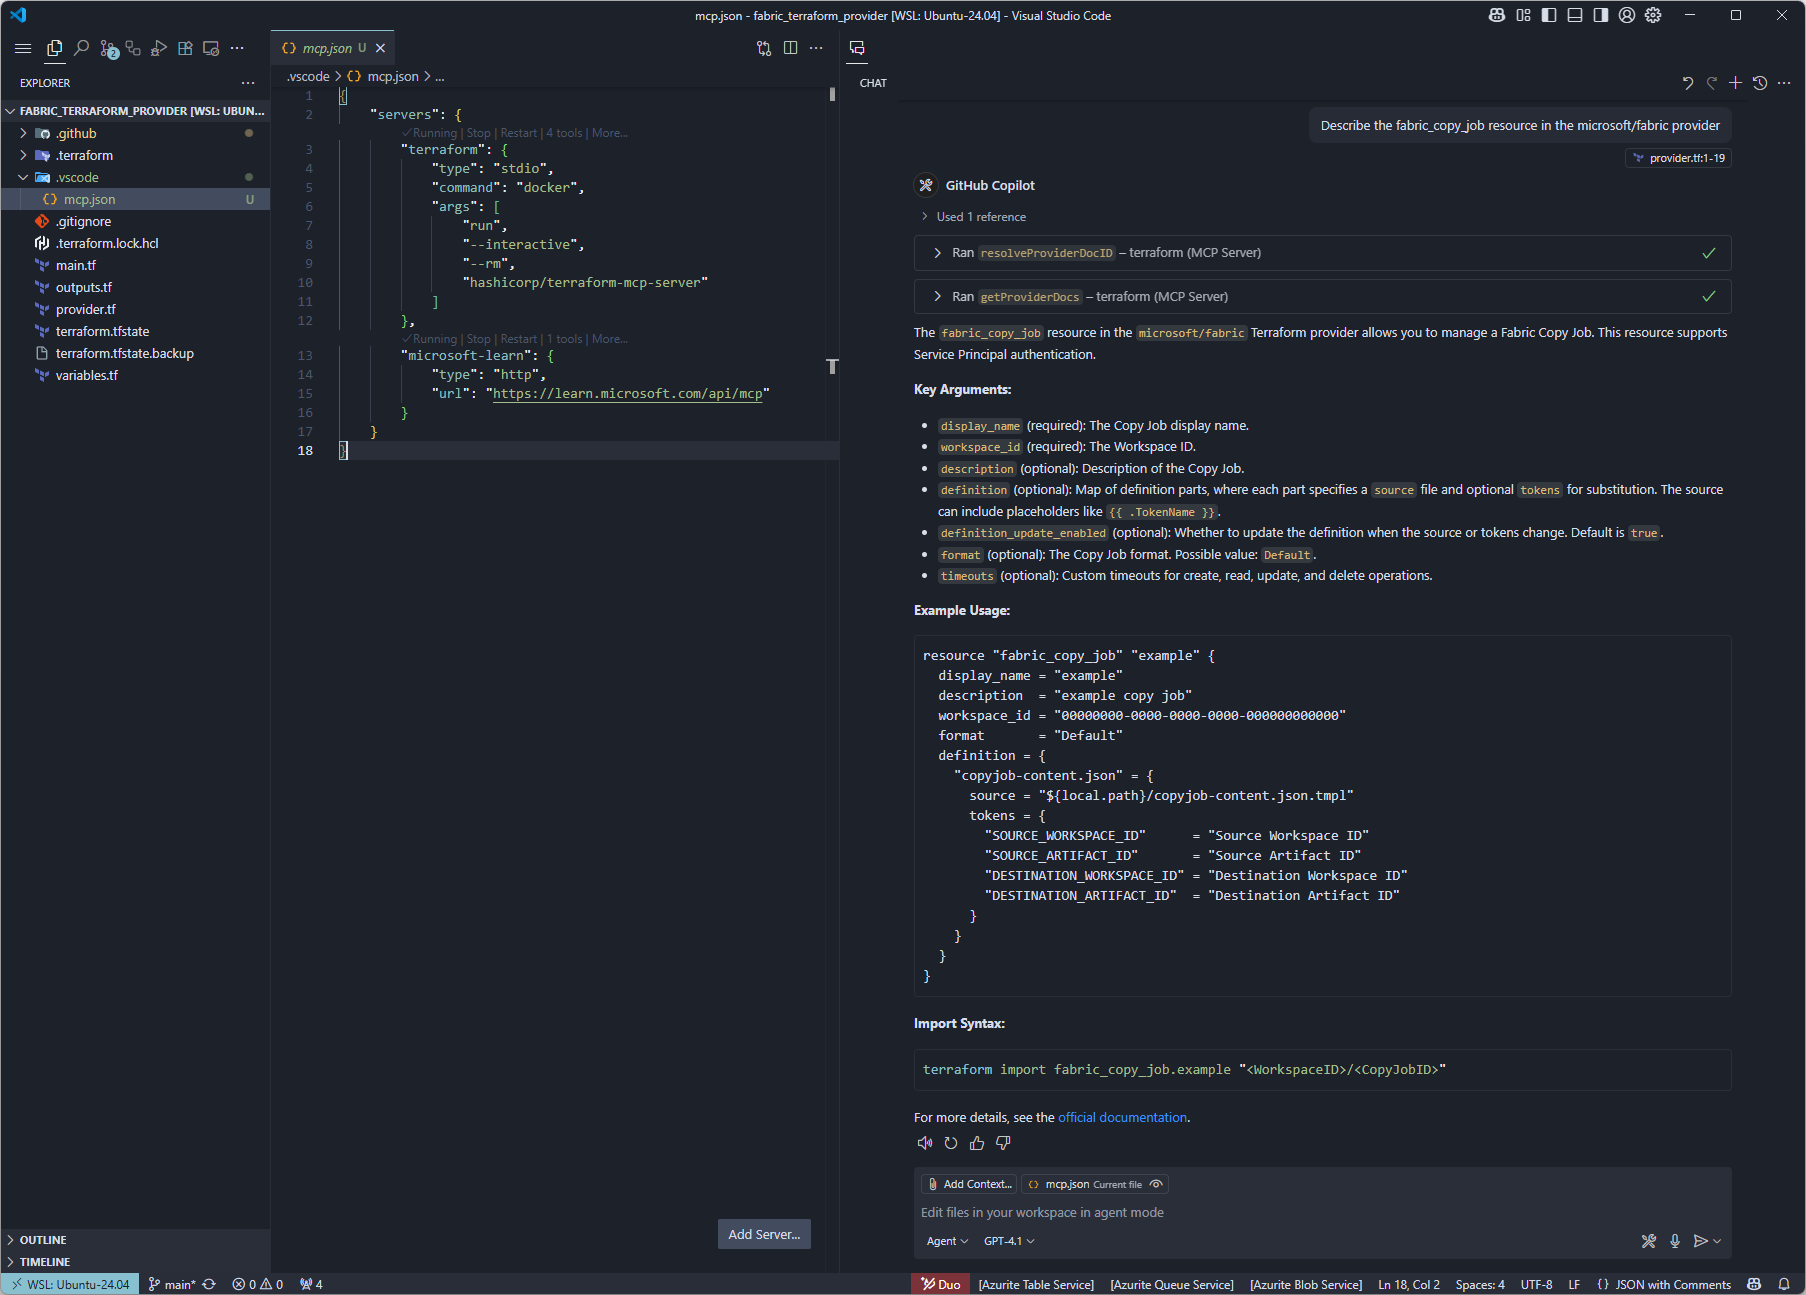This screenshot has width=1806, height=1295.
Task: Follow the official documentation link
Action: point(1122,1117)
